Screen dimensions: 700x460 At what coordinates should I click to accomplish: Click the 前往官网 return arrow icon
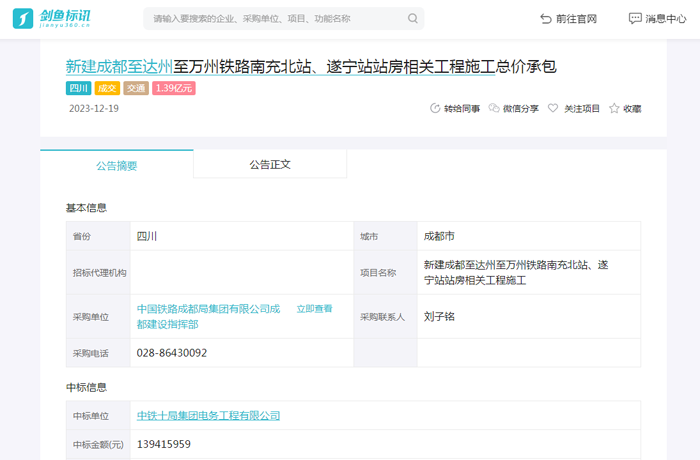point(545,19)
